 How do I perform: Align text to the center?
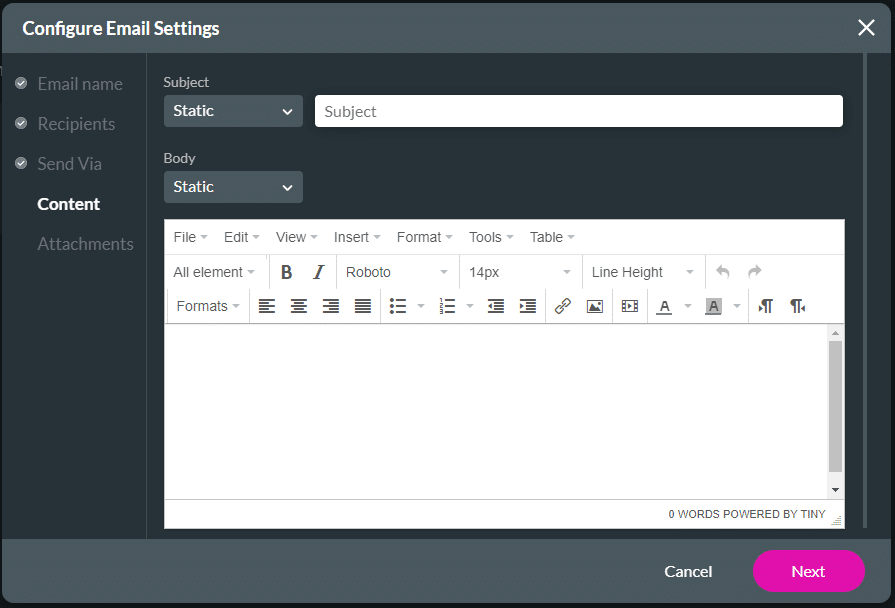pos(299,306)
